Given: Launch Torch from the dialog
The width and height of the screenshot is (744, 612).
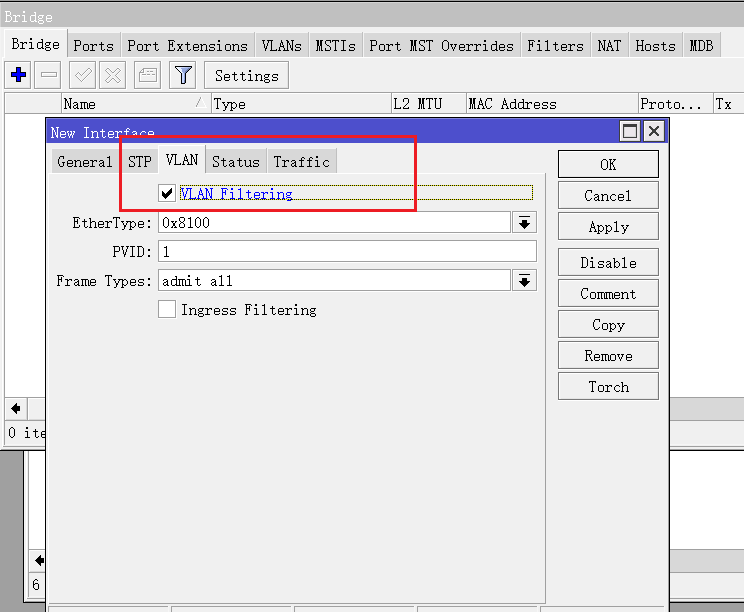Looking at the screenshot, I should click(608, 387).
